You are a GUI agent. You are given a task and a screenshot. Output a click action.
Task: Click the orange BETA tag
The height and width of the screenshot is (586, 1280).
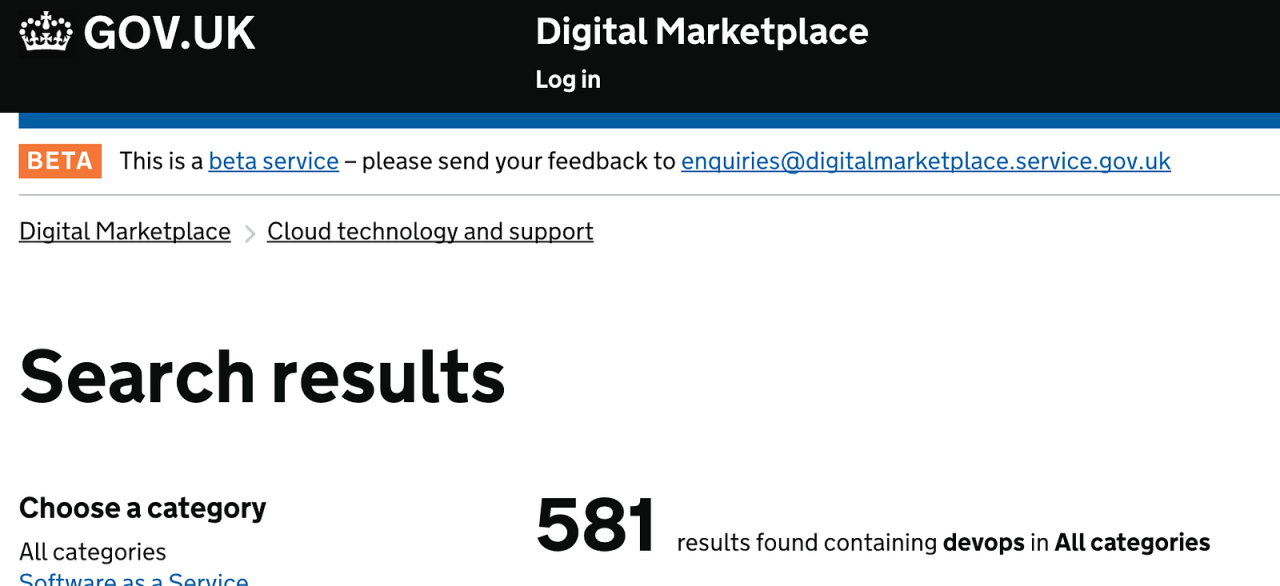click(60, 161)
